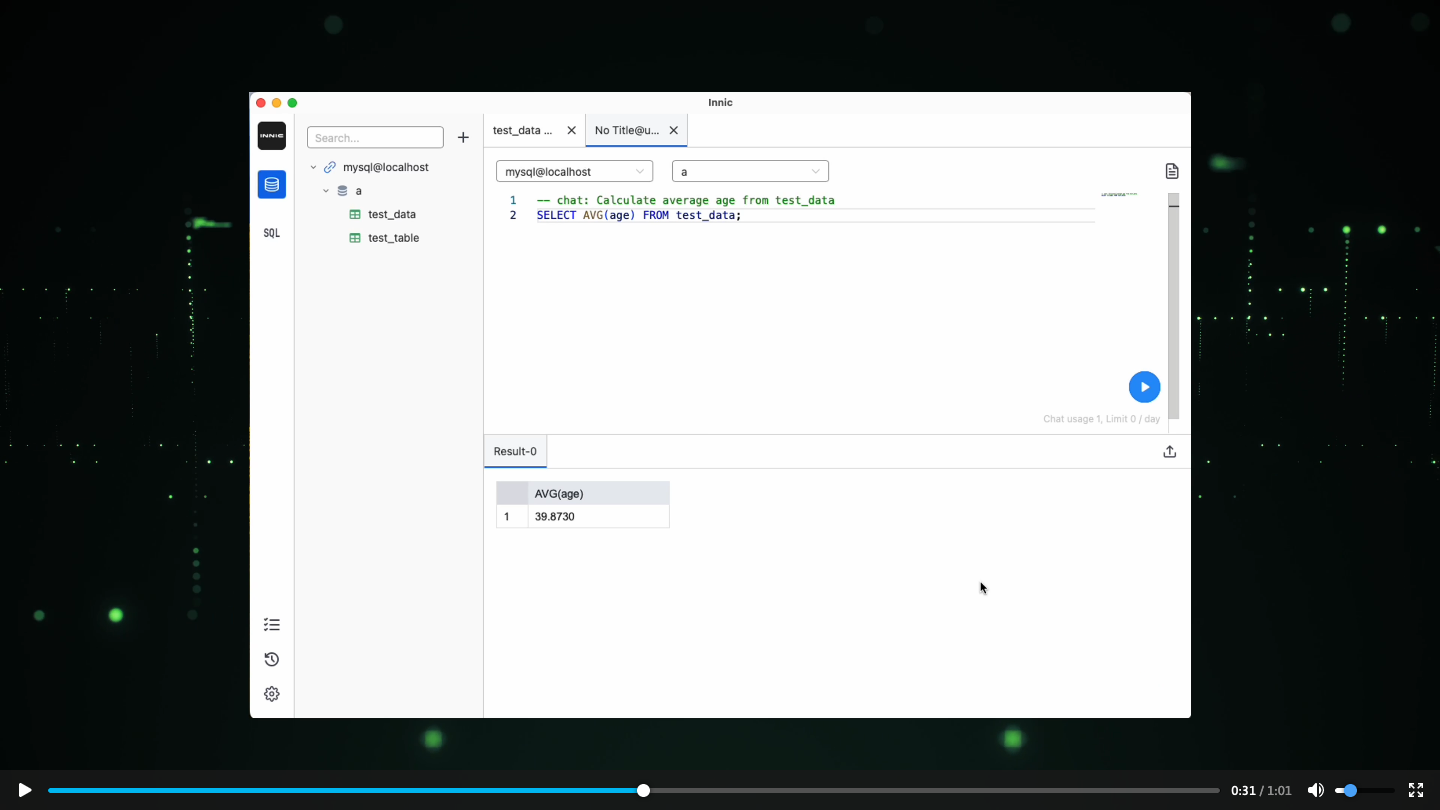Open the mysql@localhost connection dropdown
The height and width of the screenshot is (810, 1440).
pos(574,172)
